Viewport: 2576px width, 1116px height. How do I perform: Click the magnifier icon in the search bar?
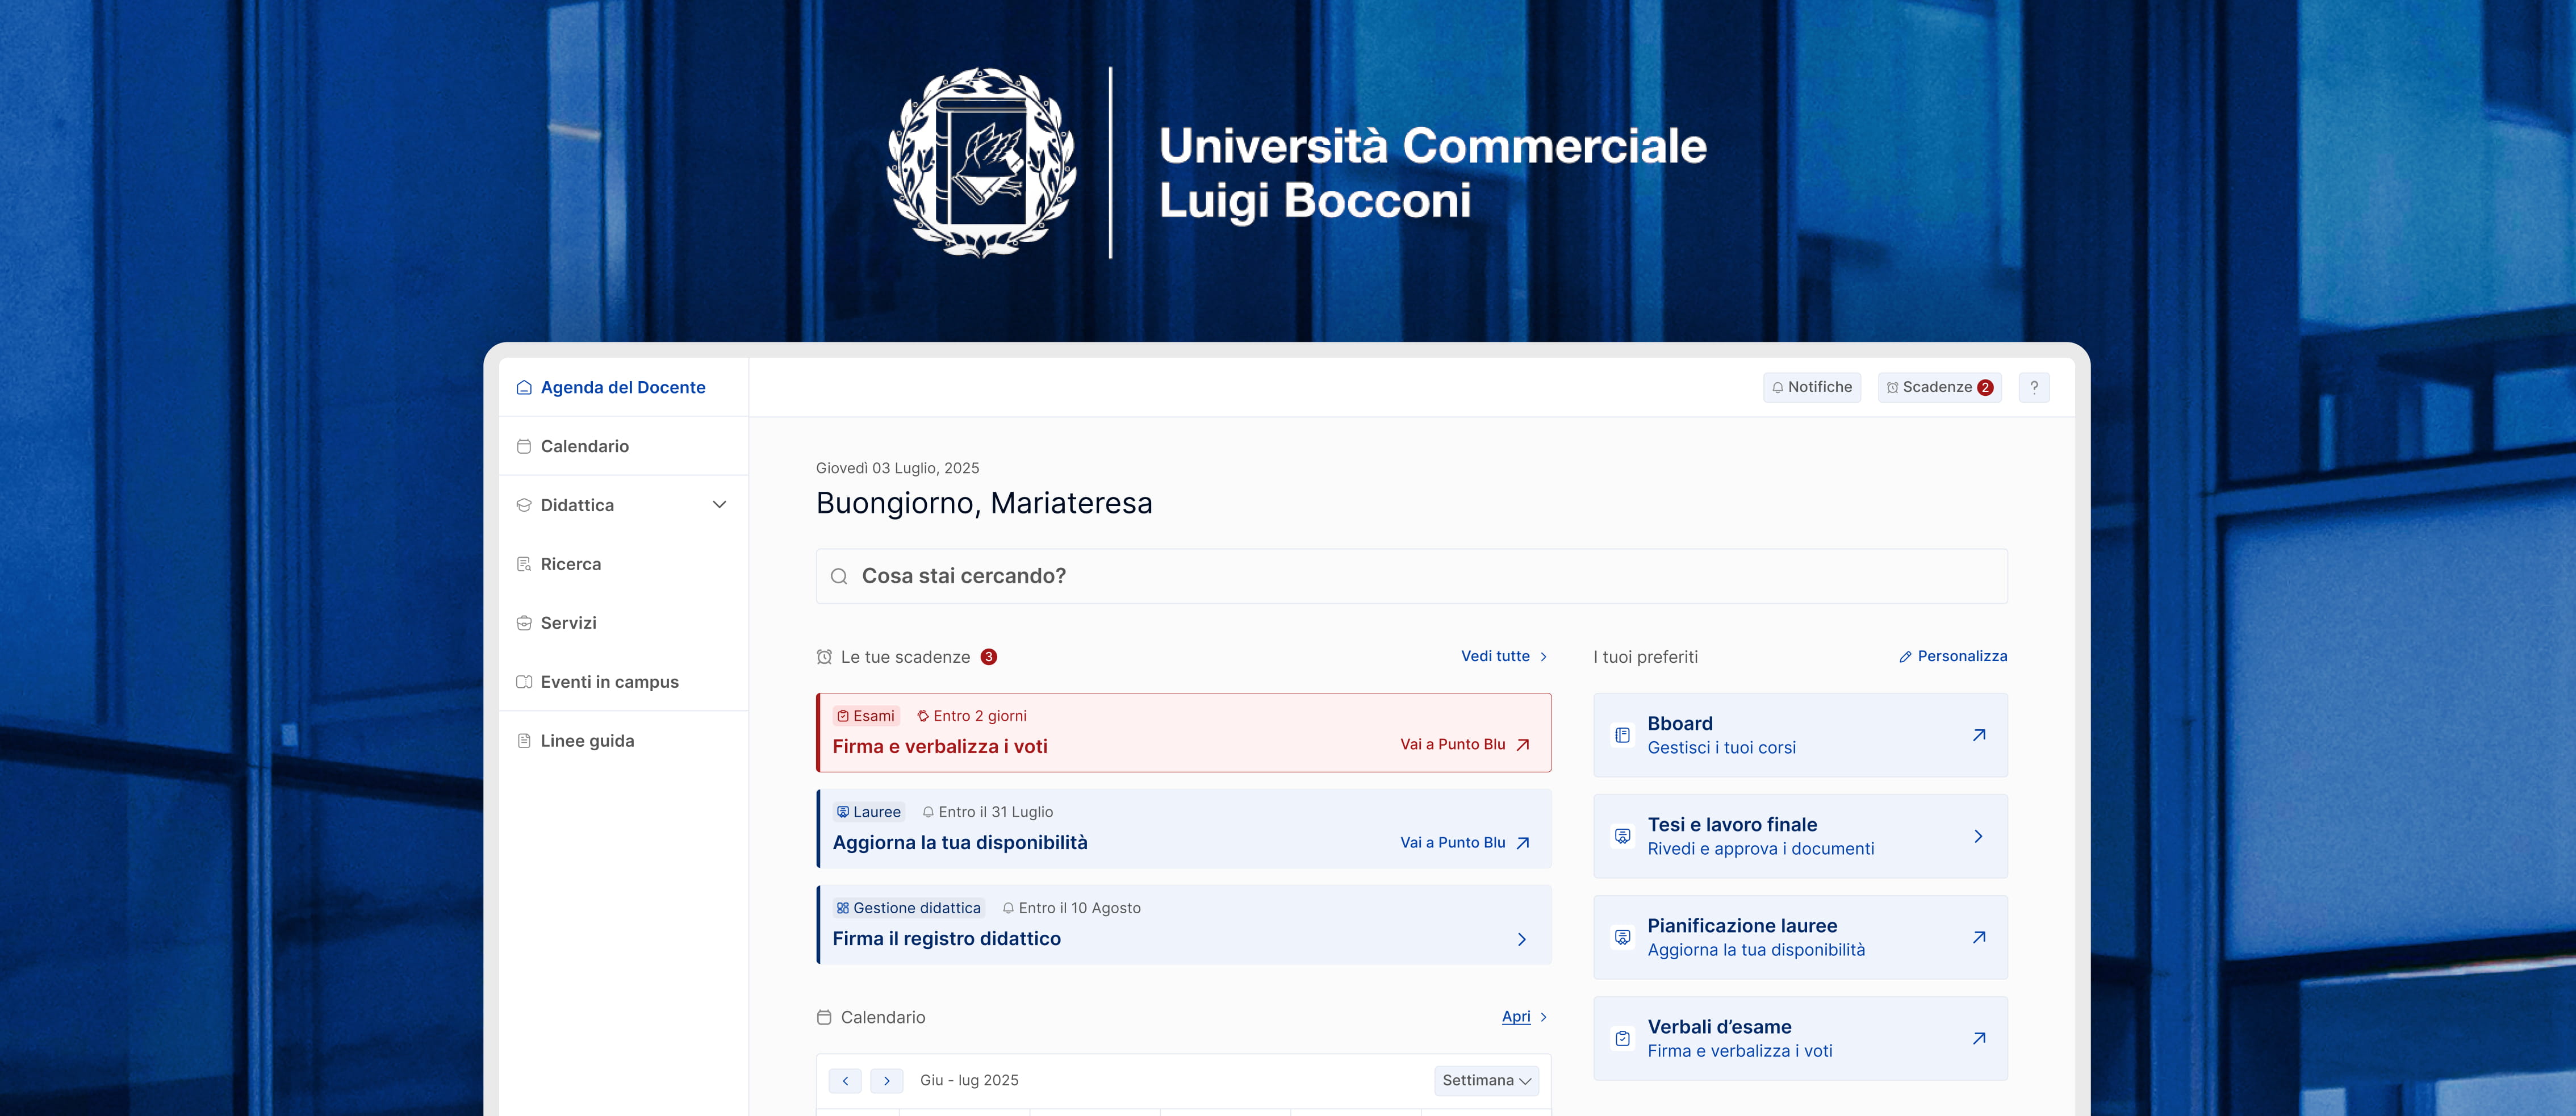(x=839, y=576)
